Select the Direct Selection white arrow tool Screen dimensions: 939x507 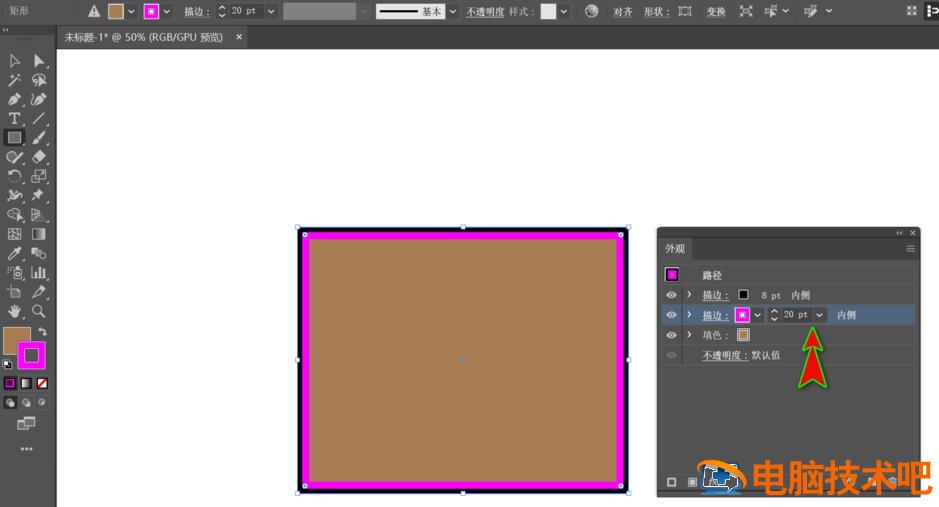[39, 61]
